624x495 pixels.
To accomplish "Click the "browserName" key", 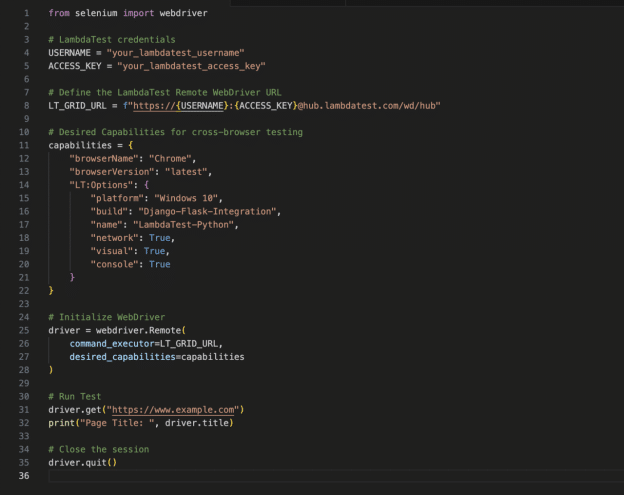I will (104, 158).
